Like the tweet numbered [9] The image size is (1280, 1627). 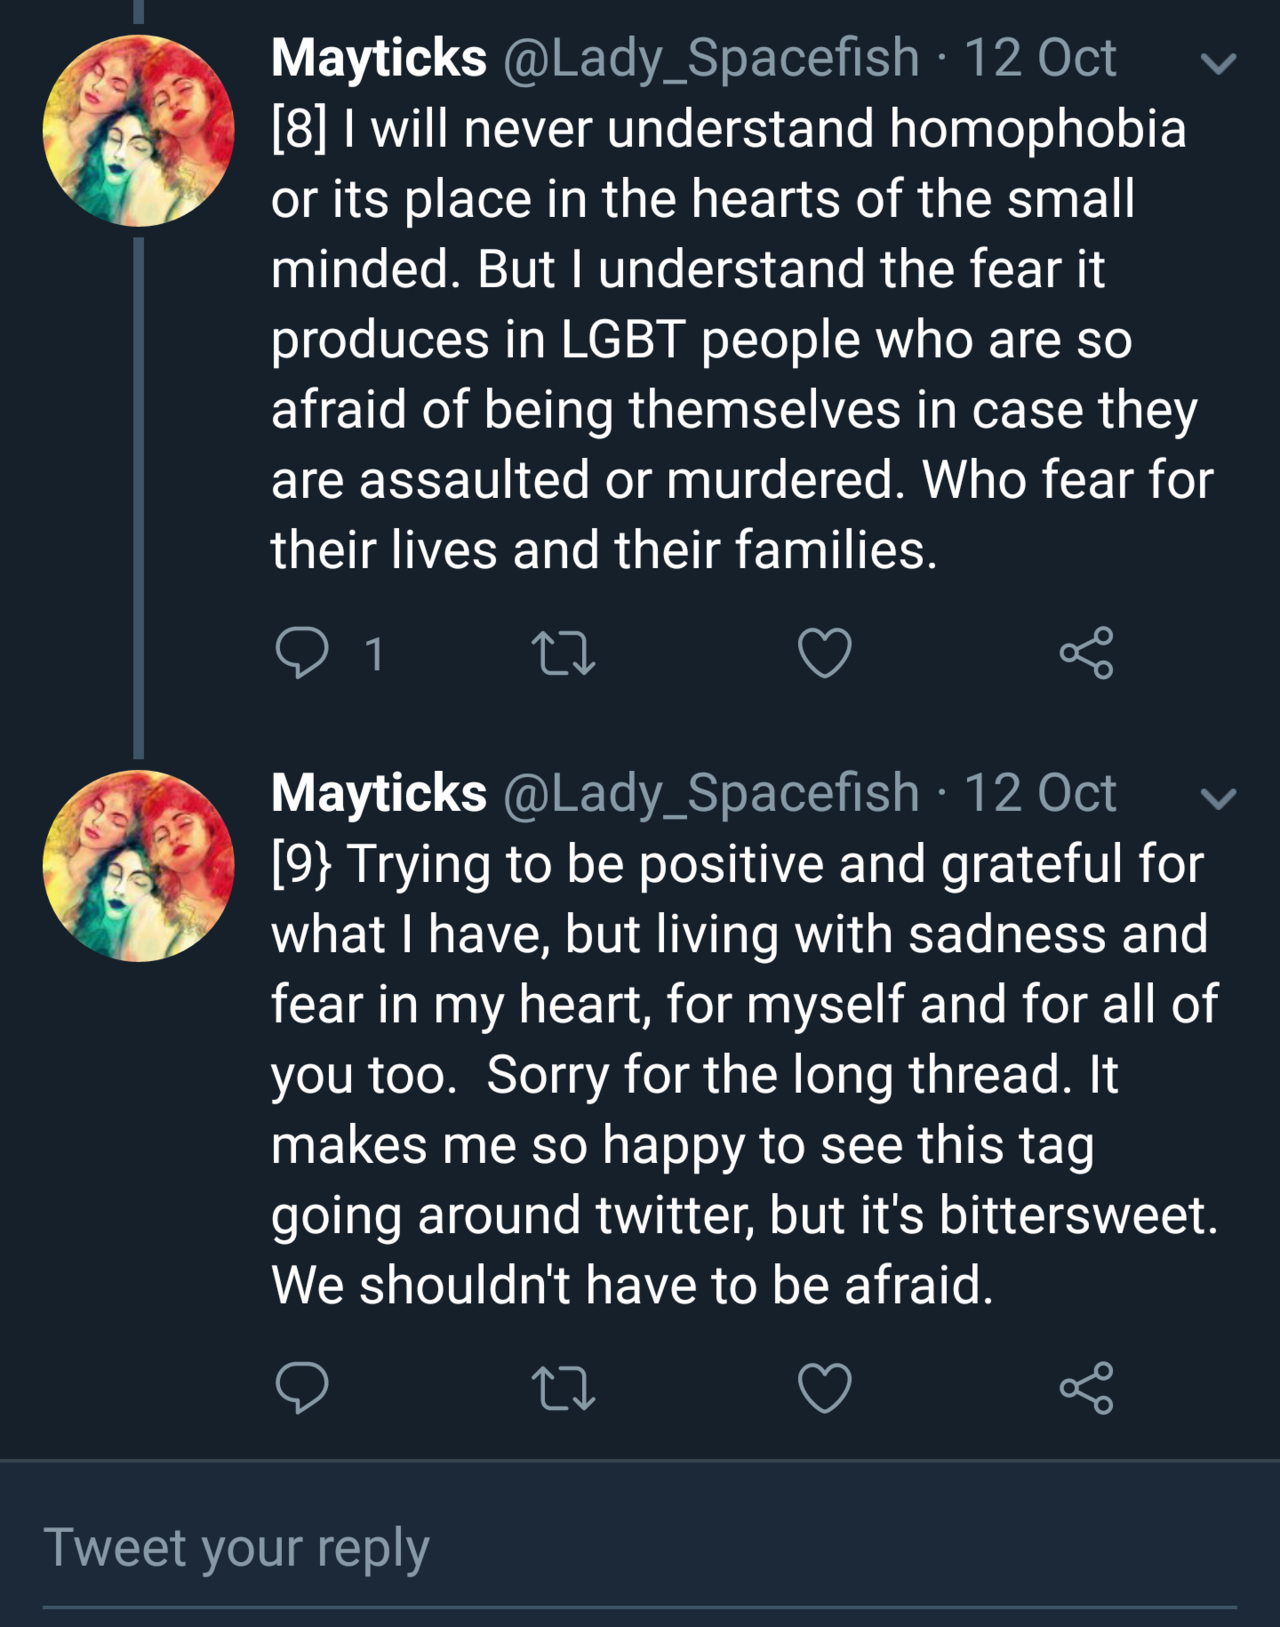[825, 1388]
